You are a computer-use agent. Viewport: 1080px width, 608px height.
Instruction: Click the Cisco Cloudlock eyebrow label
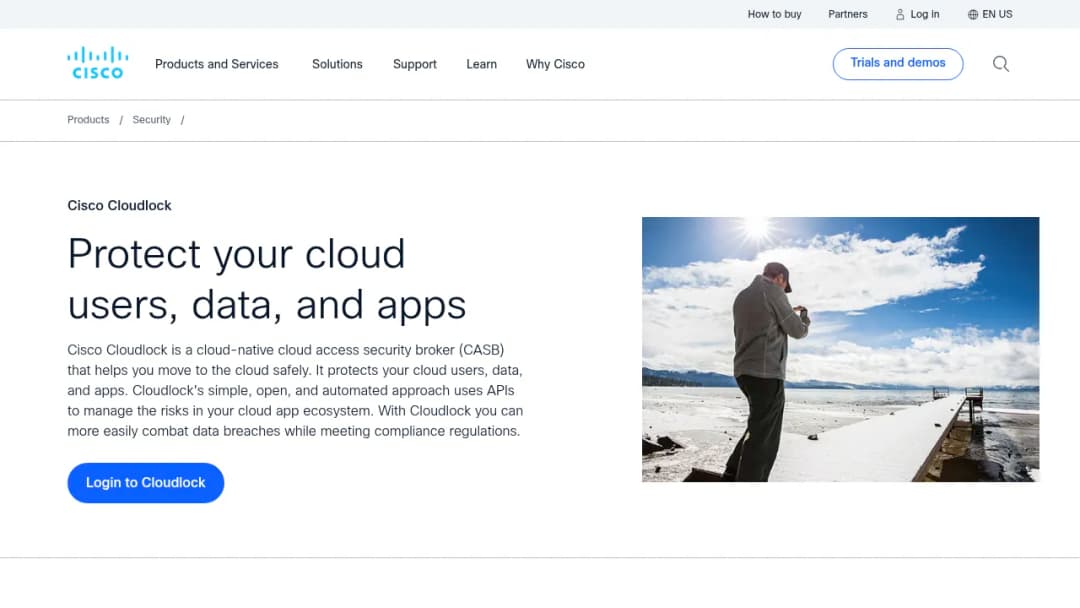coord(119,205)
